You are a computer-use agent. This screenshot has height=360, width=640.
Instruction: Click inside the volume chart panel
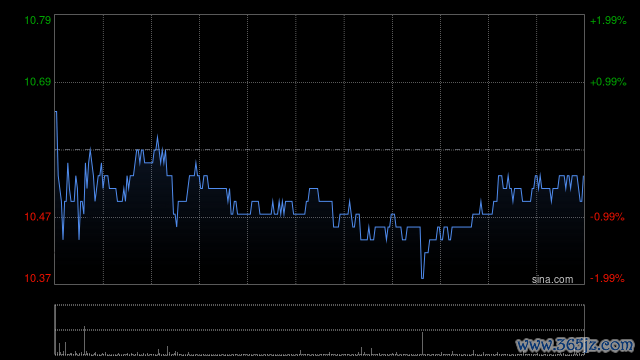(x=319, y=329)
